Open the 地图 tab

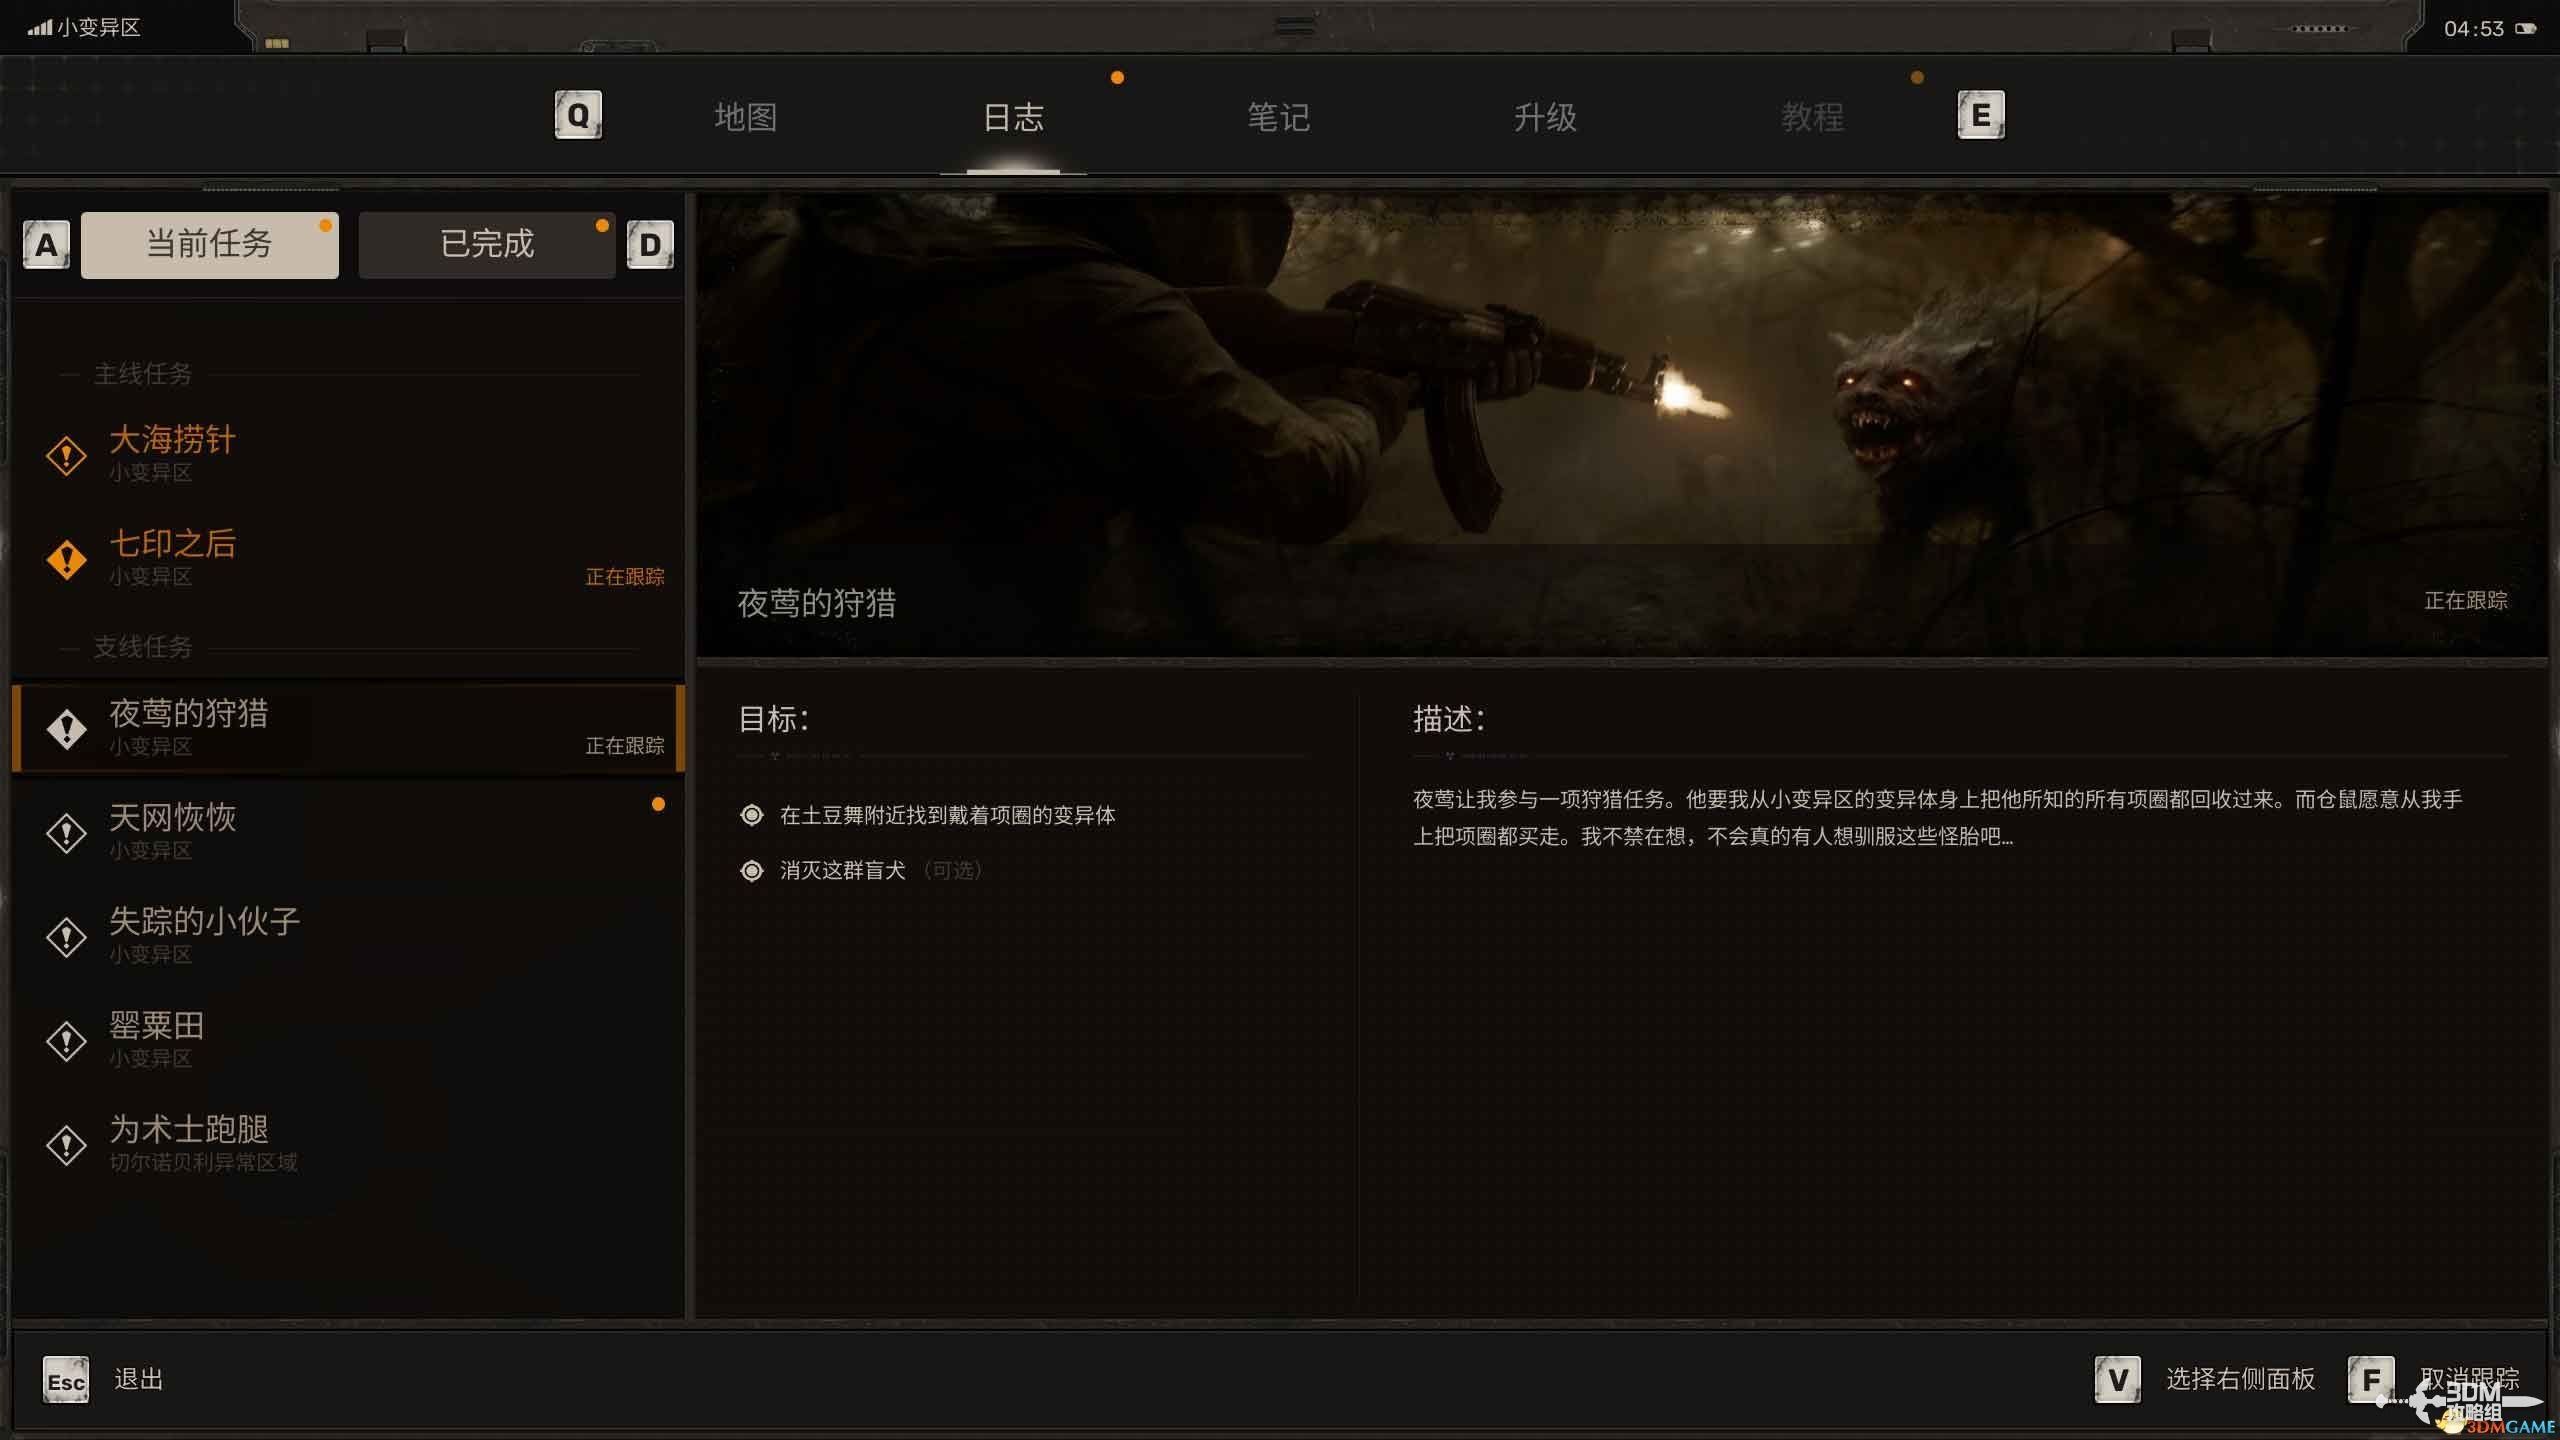(x=745, y=118)
